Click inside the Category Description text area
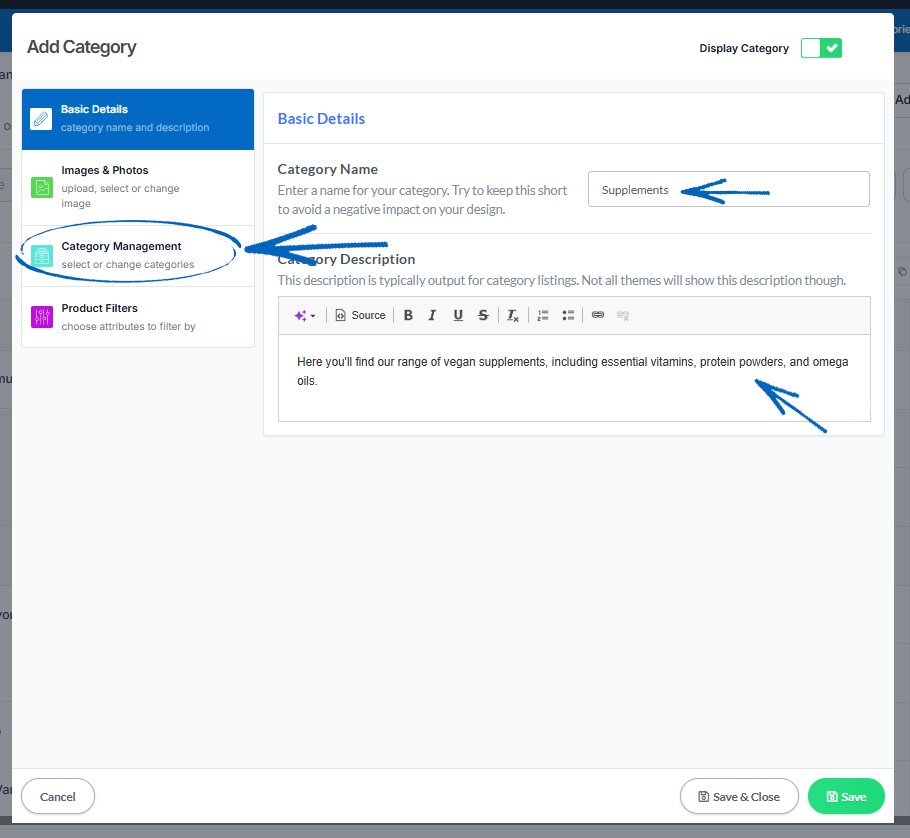 pyautogui.click(x=574, y=378)
